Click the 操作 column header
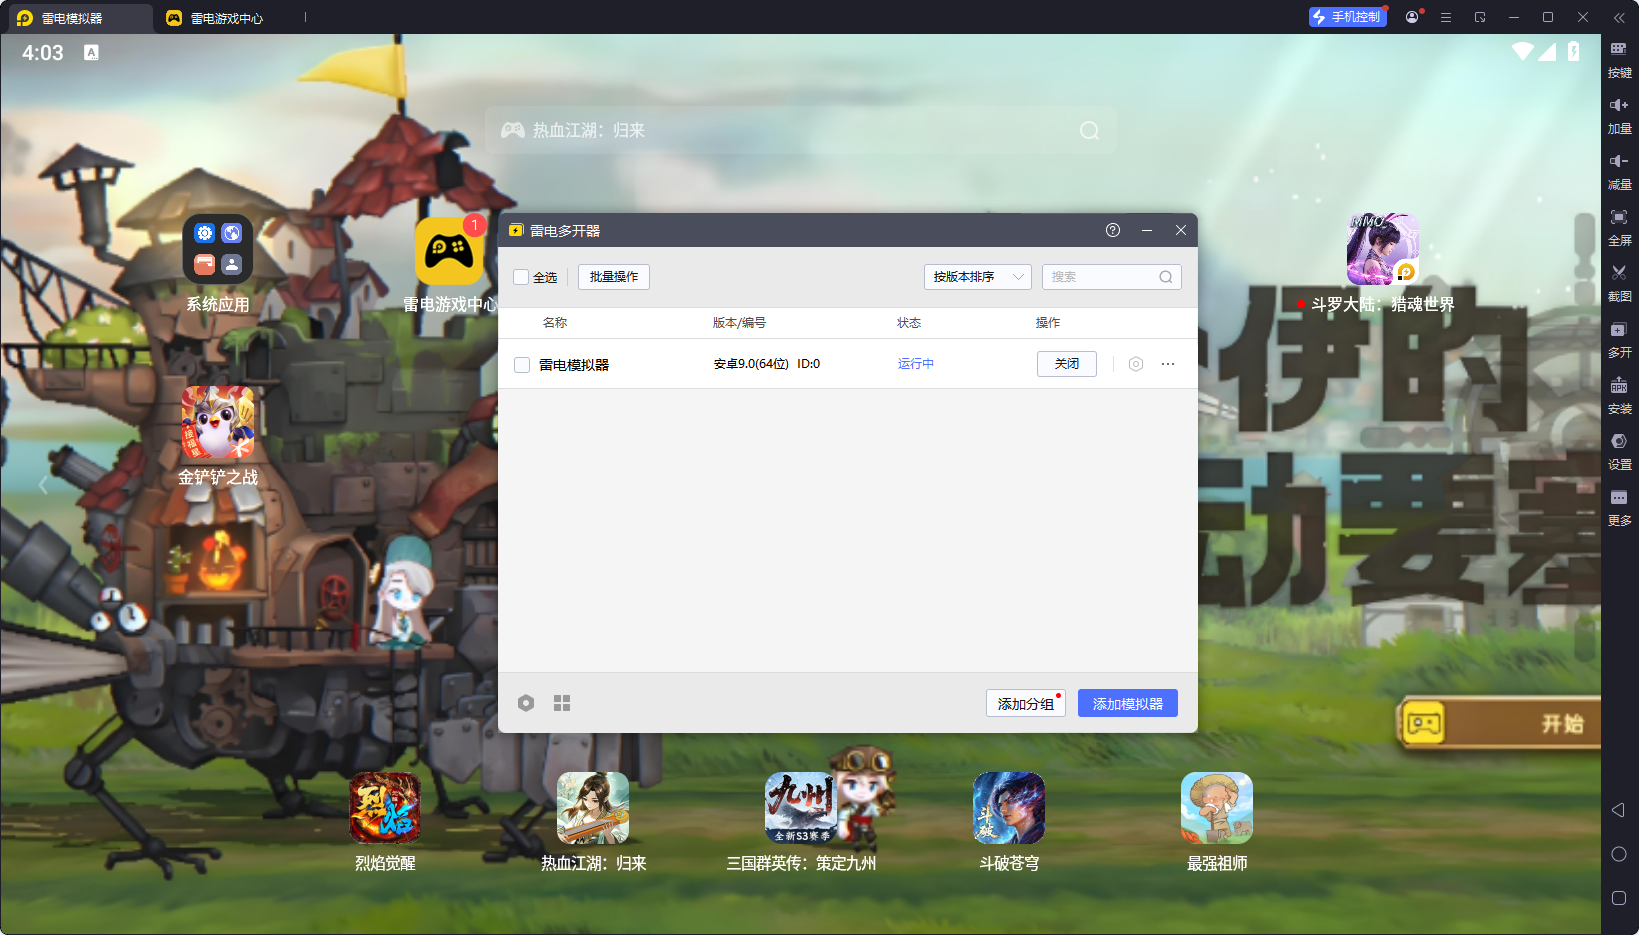This screenshot has width=1639, height=935. (1048, 323)
